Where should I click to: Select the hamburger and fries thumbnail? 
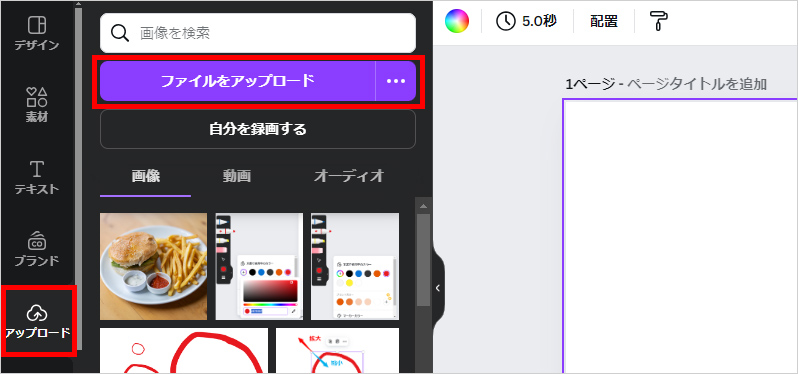pyautogui.click(x=154, y=267)
